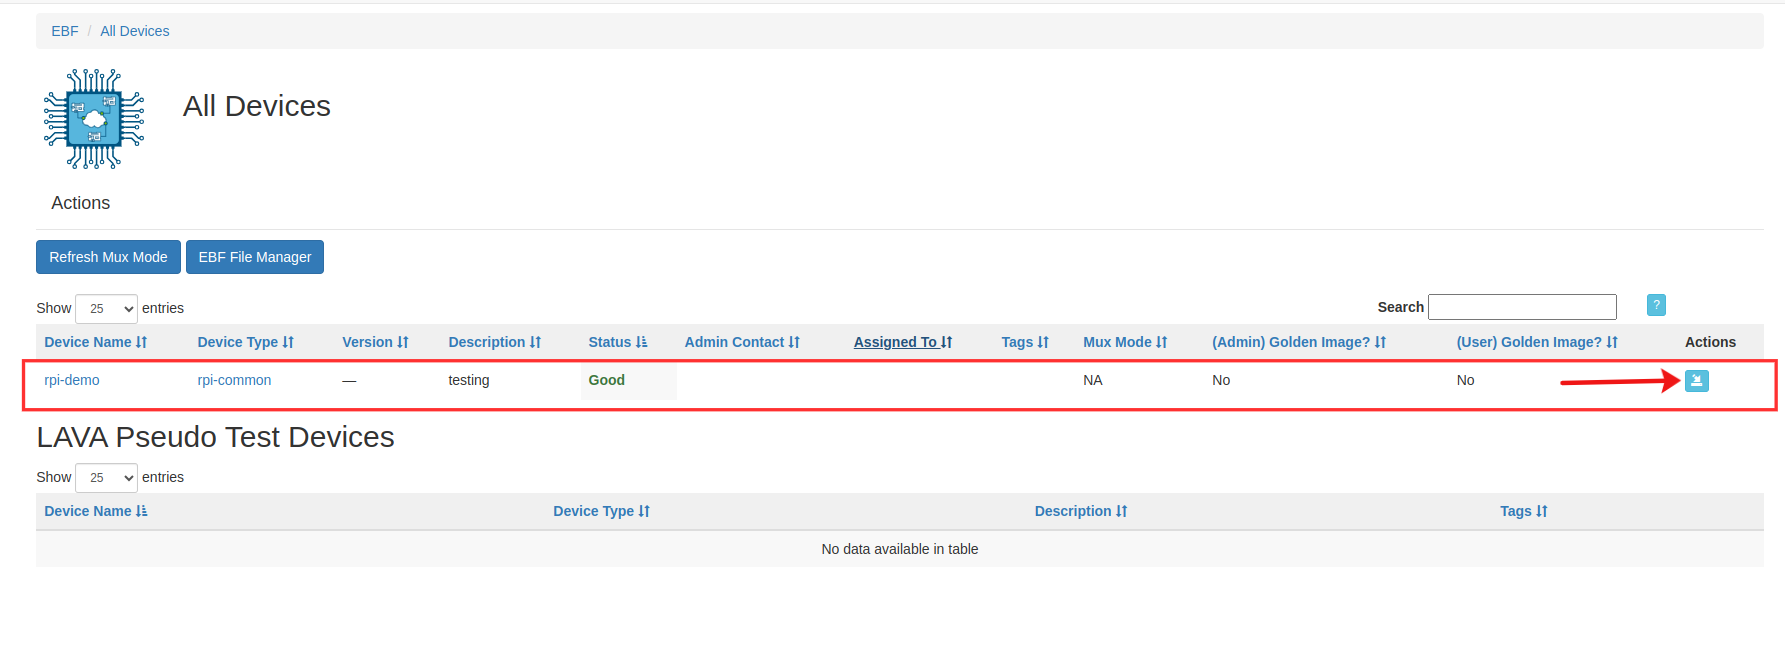Sort by Admin Contact column
The image size is (1785, 648).
pyautogui.click(x=742, y=342)
